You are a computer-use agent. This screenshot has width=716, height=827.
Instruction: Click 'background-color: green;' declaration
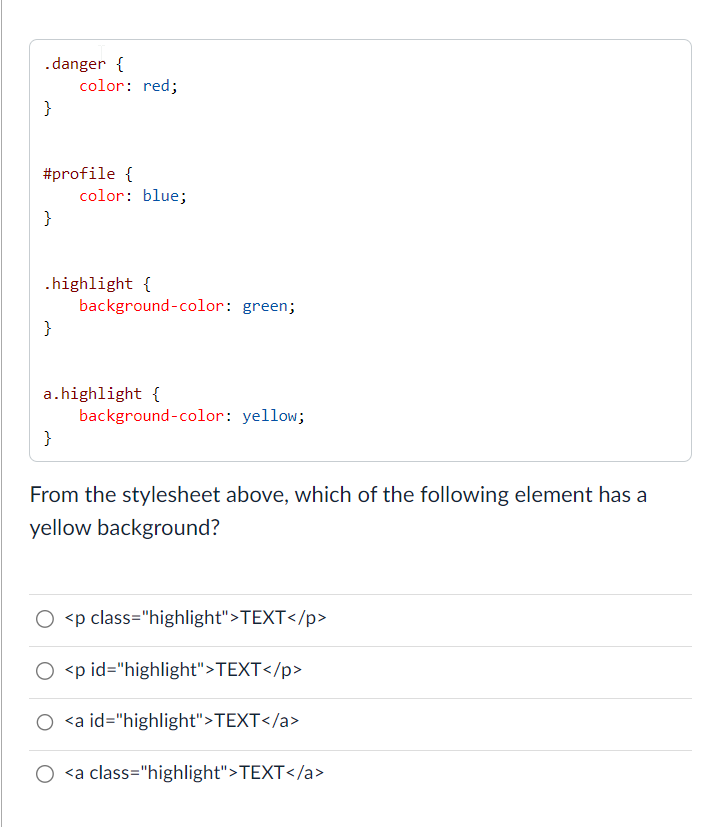click(x=187, y=306)
